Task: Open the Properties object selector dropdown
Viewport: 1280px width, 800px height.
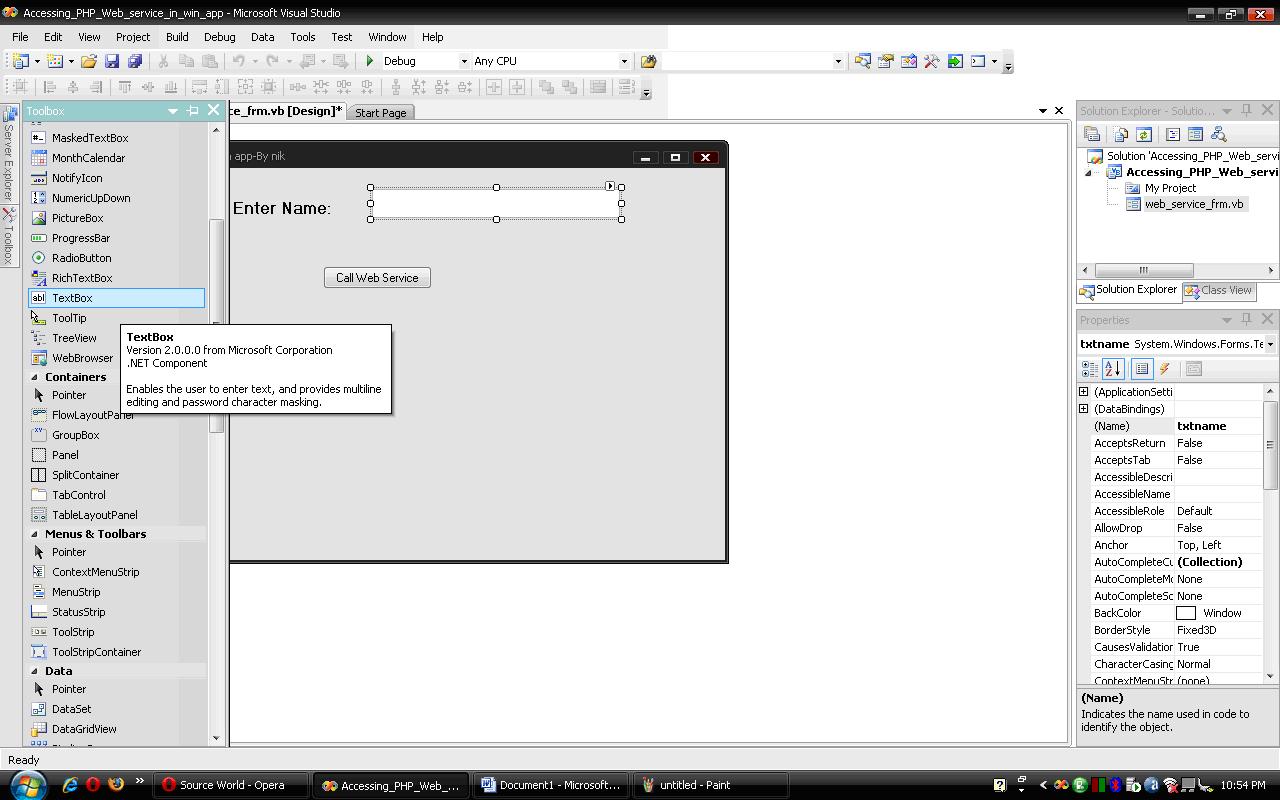Action: coord(1270,344)
